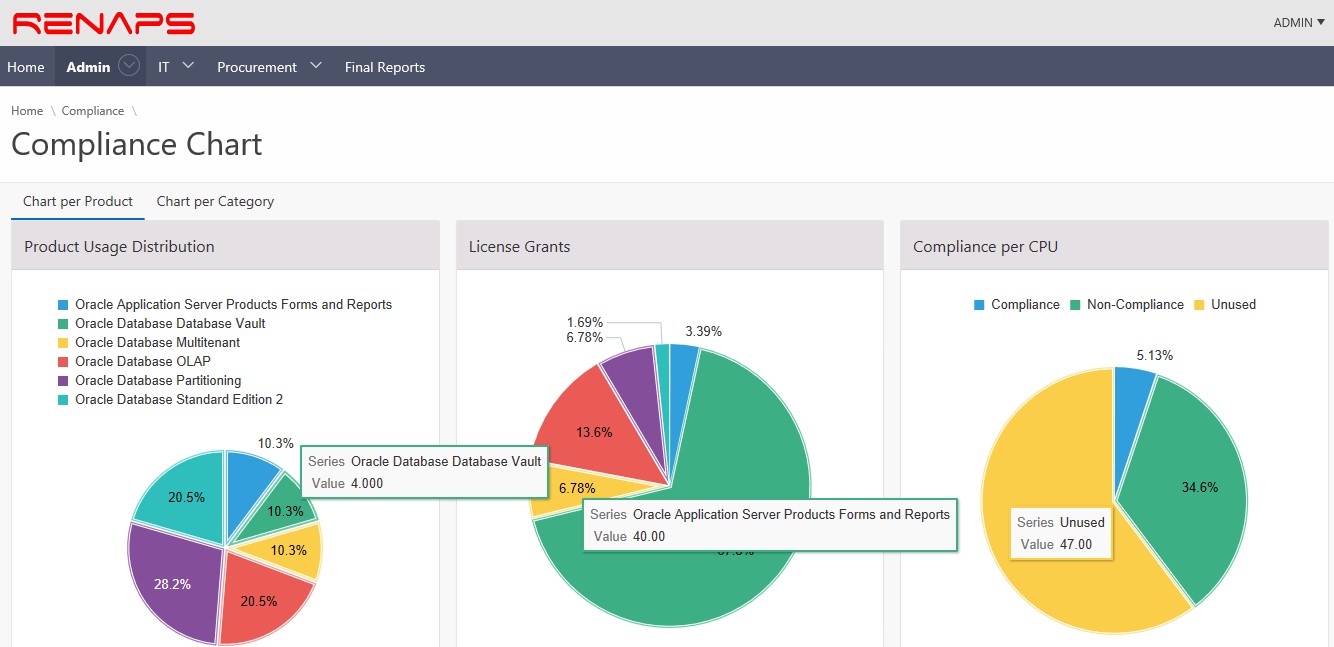Toggle Oracle Application Server Products Forms and Reports legend

coord(233,304)
